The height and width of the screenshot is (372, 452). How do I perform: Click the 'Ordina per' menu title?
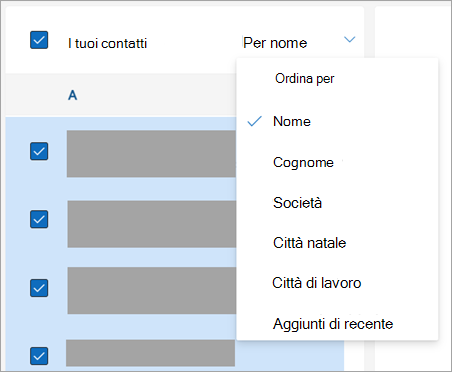(304, 79)
